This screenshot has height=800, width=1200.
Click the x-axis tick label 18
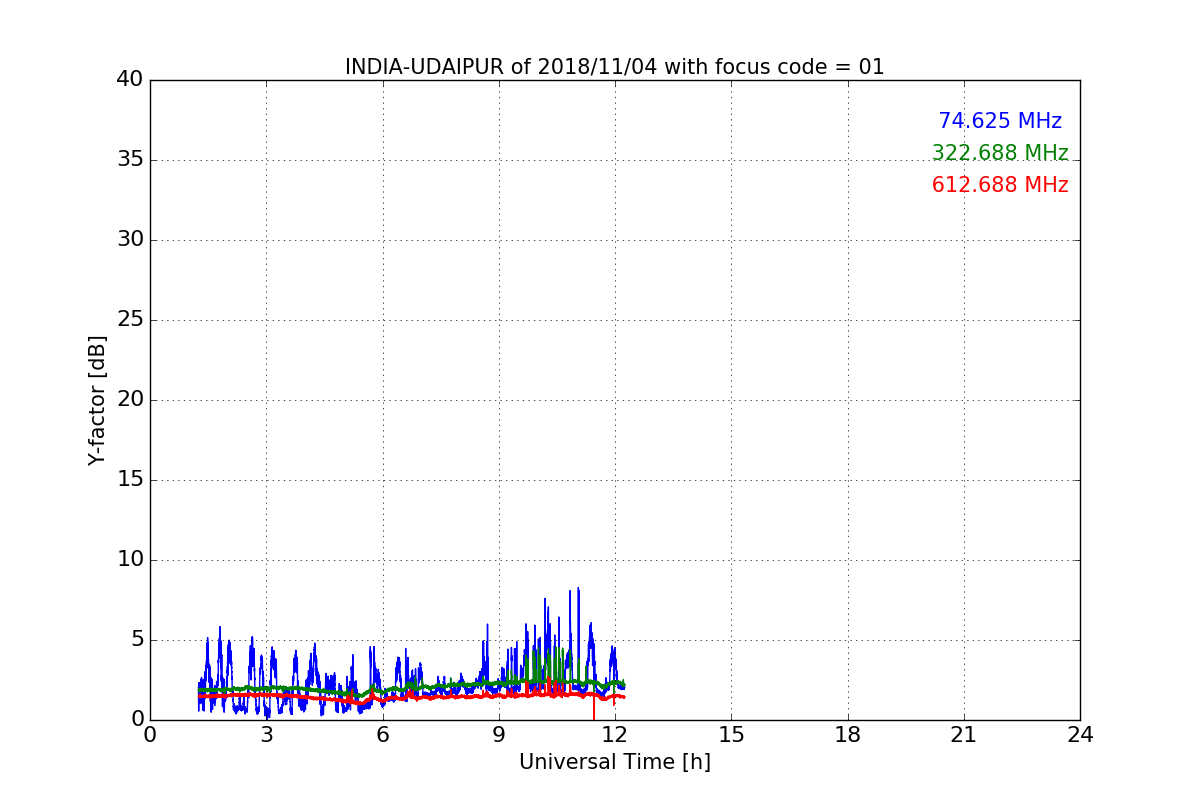coord(848,735)
